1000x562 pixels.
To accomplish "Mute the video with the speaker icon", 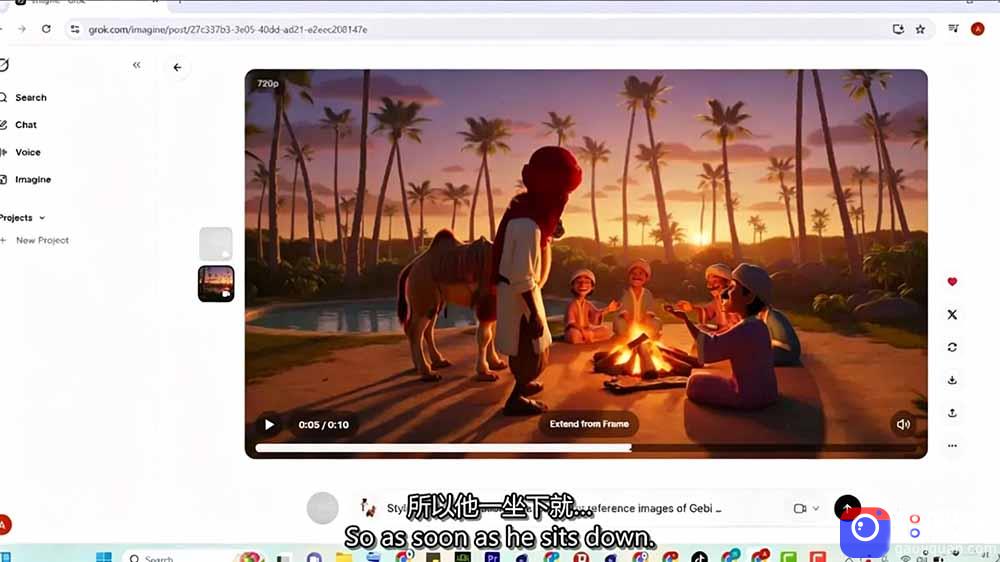I will point(903,424).
